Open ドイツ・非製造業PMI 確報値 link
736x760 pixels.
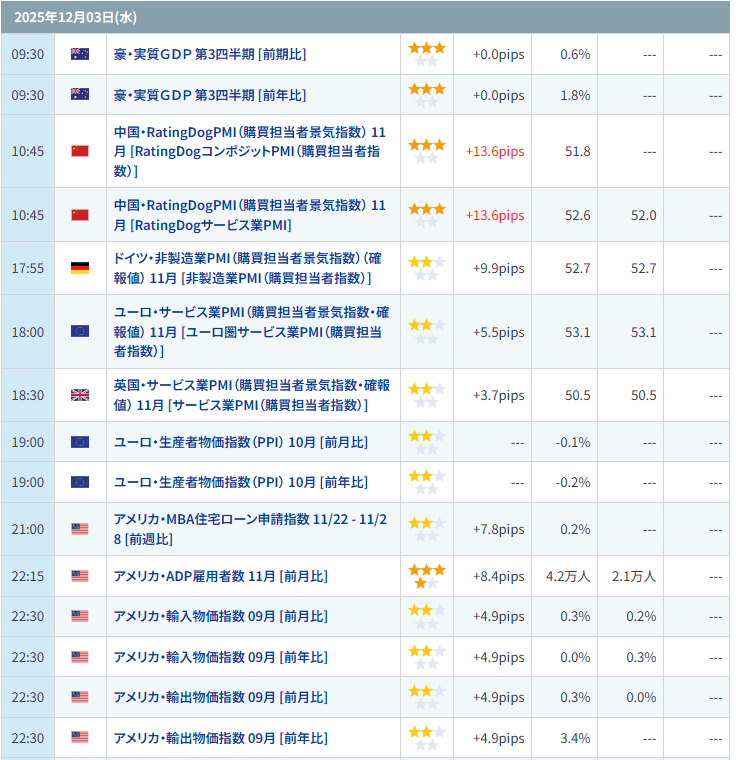[x=248, y=268]
